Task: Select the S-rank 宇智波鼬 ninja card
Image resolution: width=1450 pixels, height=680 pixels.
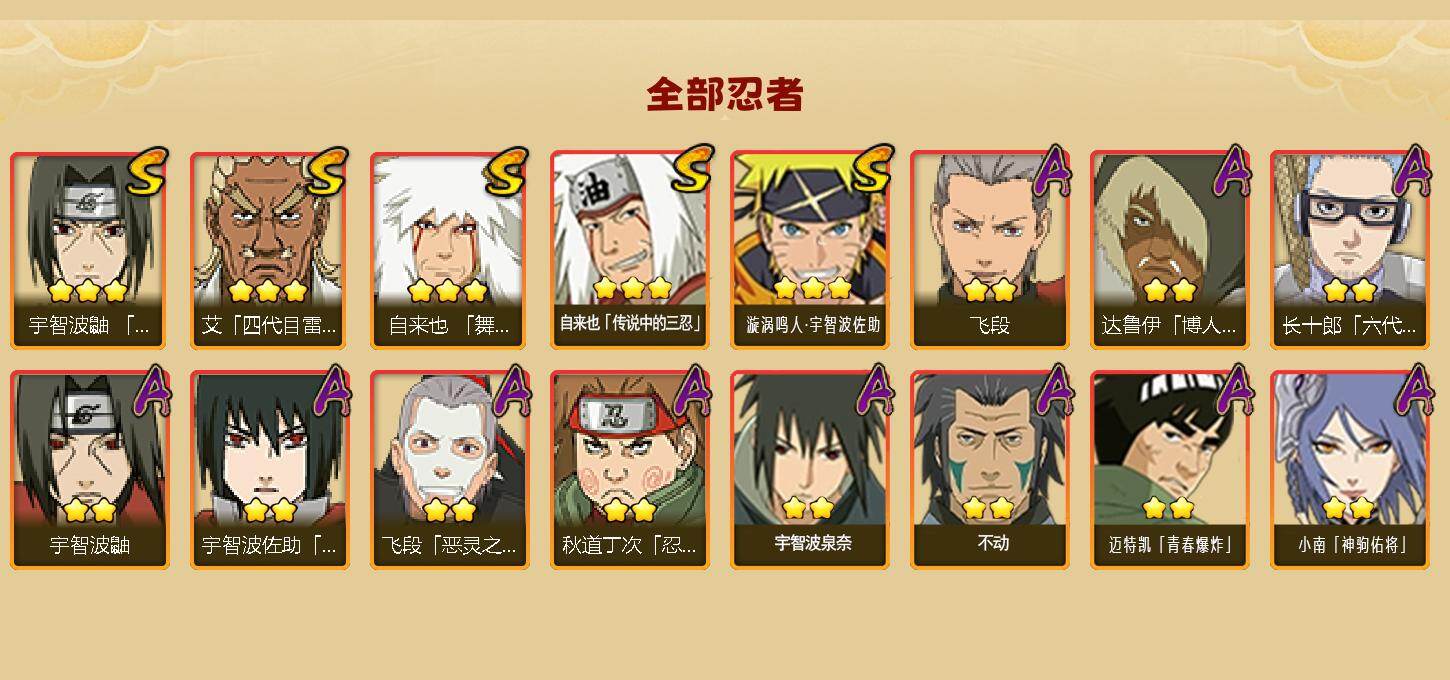Action: (90, 250)
